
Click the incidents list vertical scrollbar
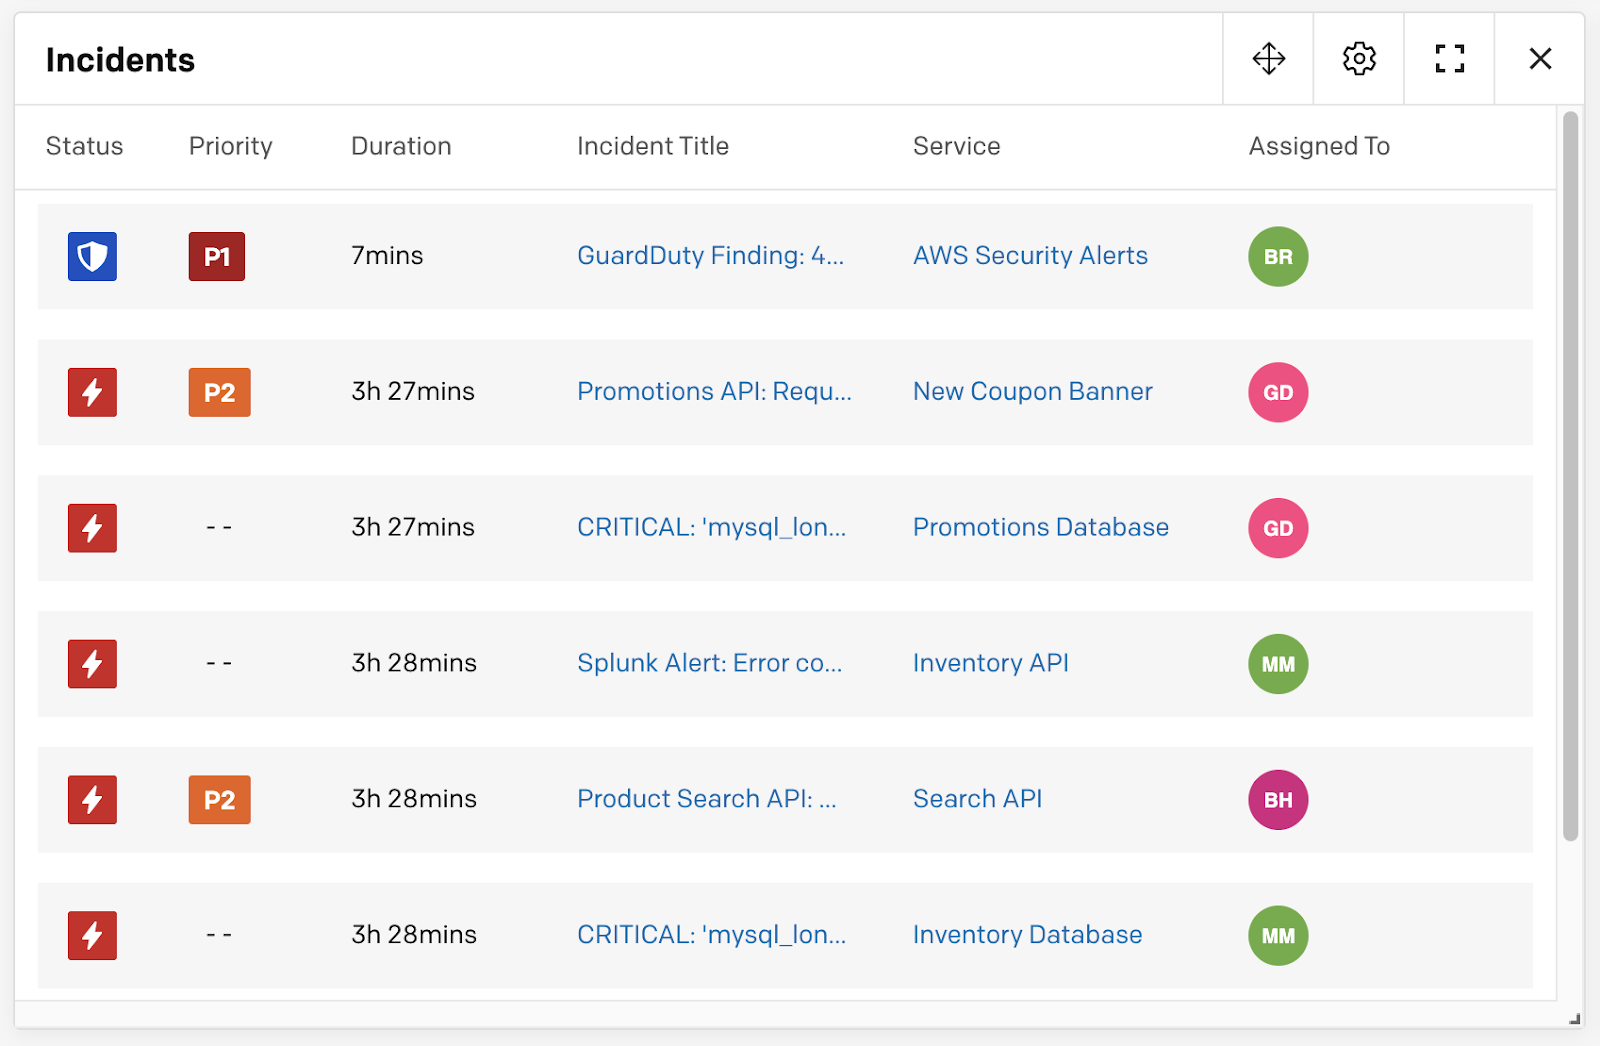1570,476
